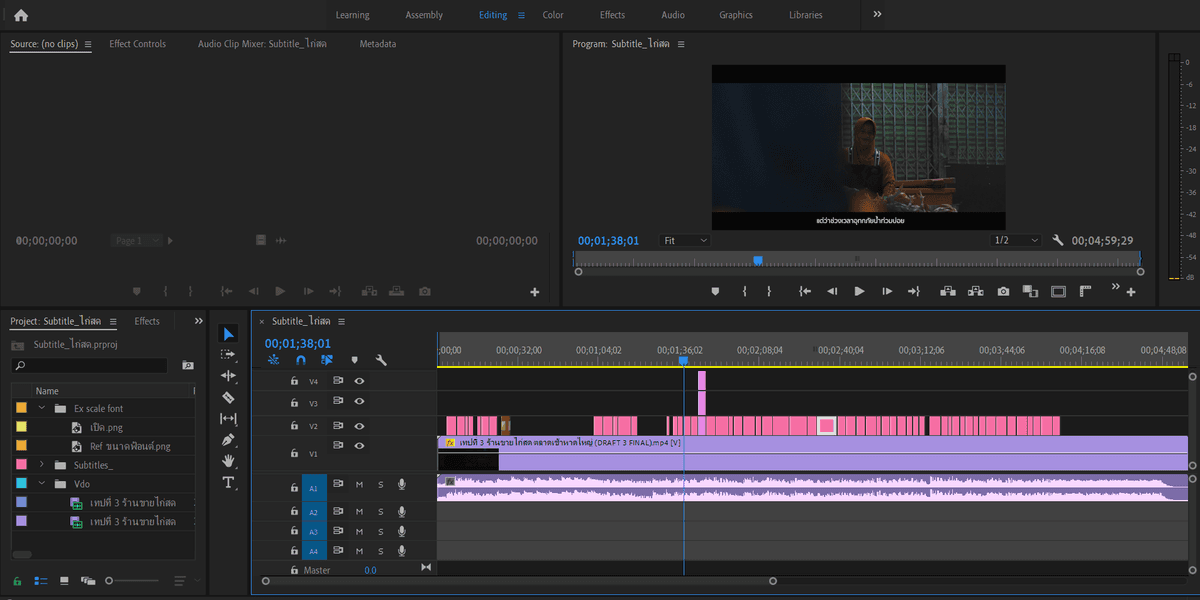Show more workspaces via overflow chevron
This screenshot has height=600, width=1200.
(877, 15)
